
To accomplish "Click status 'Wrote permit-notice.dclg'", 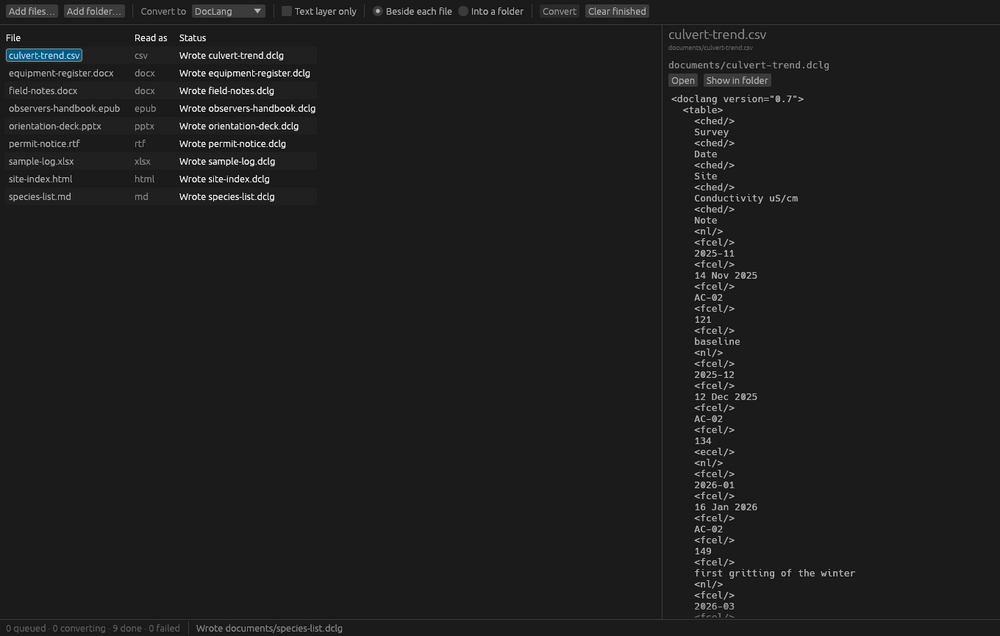I will 232,144.
